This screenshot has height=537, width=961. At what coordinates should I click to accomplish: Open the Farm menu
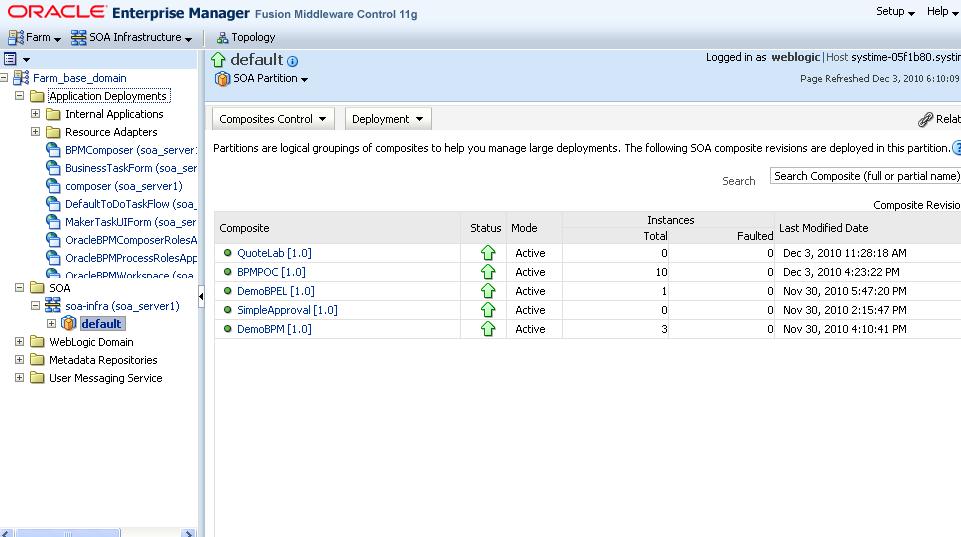click(x=34, y=37)
